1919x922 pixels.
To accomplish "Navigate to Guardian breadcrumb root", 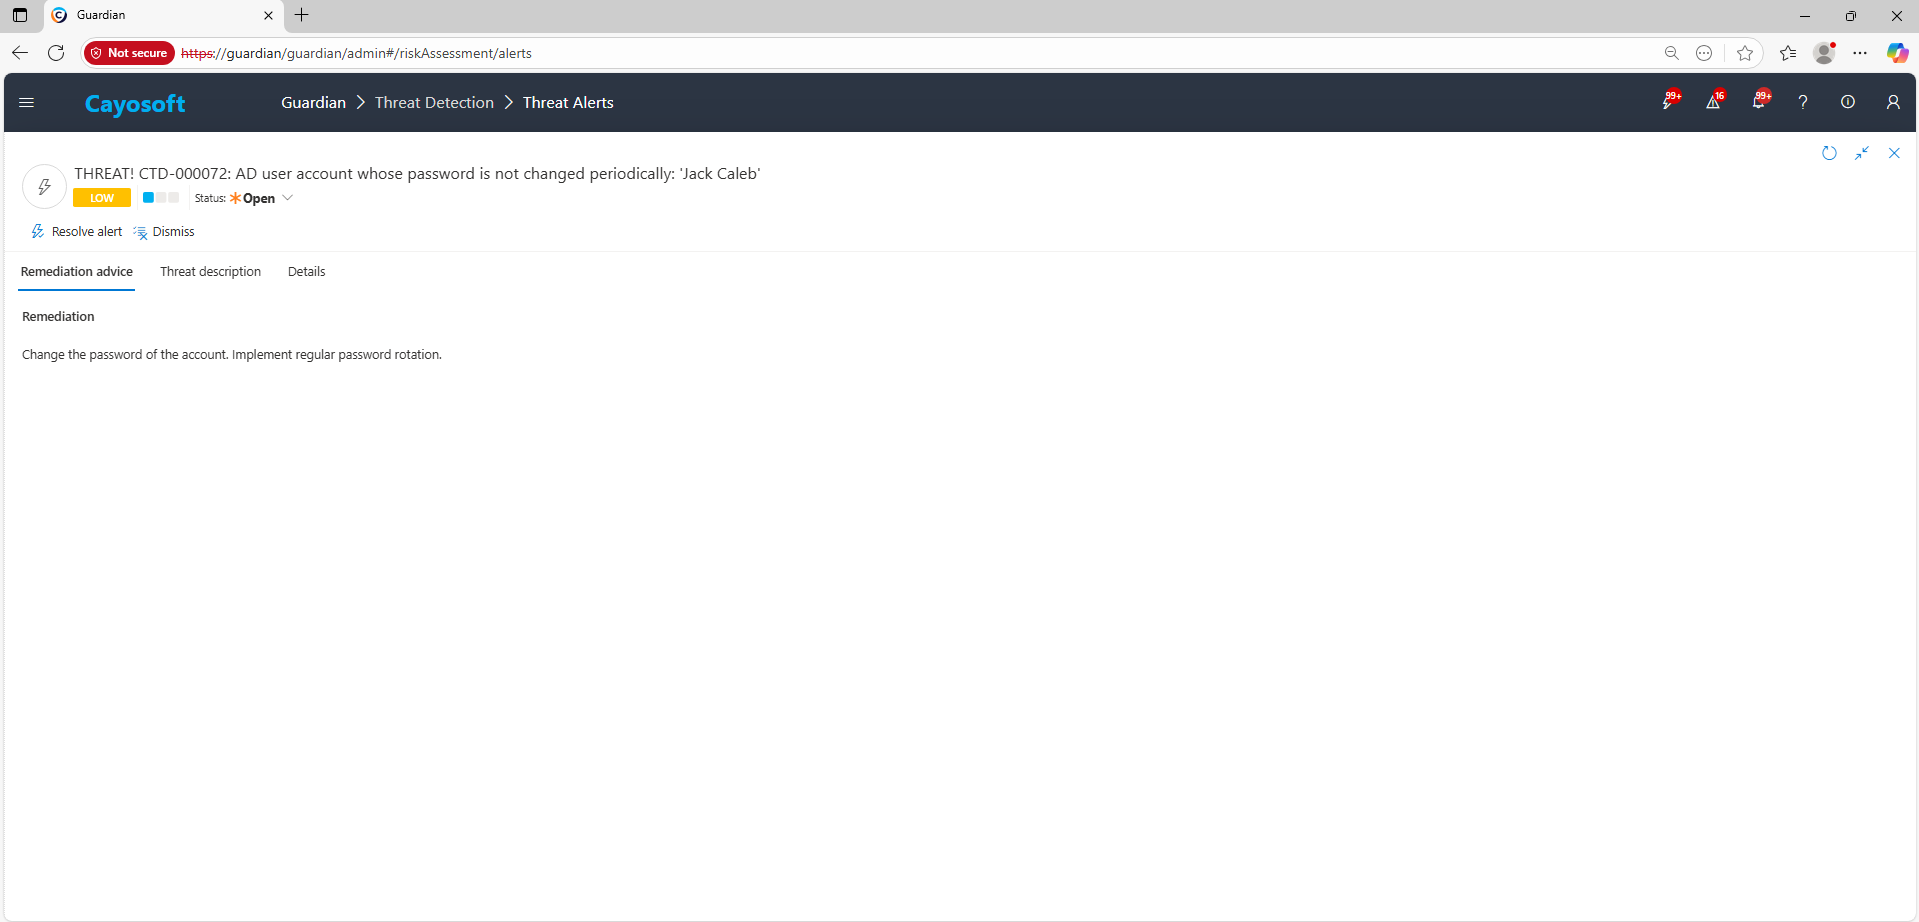I will pyautogui.click(x=313, y=103).
